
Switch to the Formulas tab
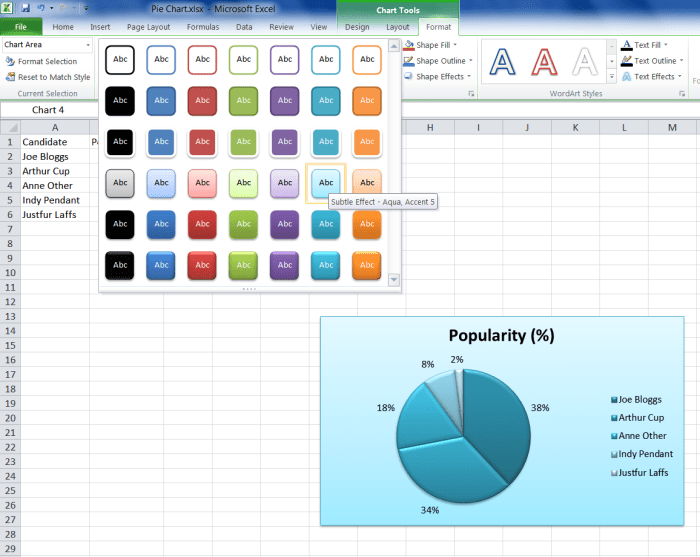tap(203, 27)
